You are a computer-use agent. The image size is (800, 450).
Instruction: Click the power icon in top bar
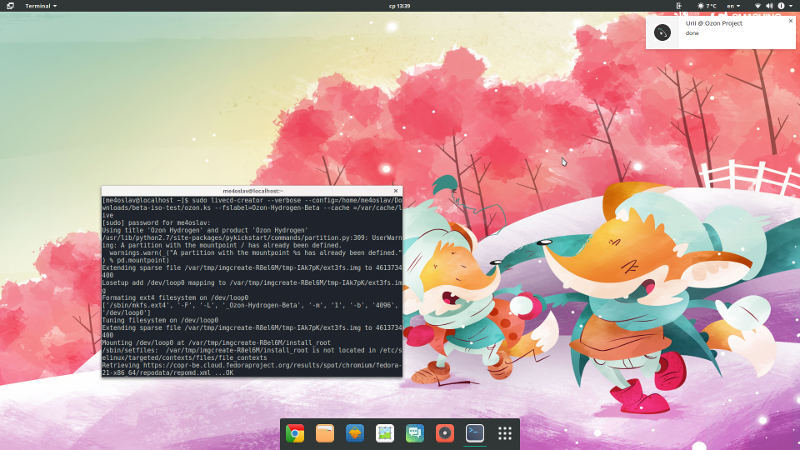(x=781, y=6)
